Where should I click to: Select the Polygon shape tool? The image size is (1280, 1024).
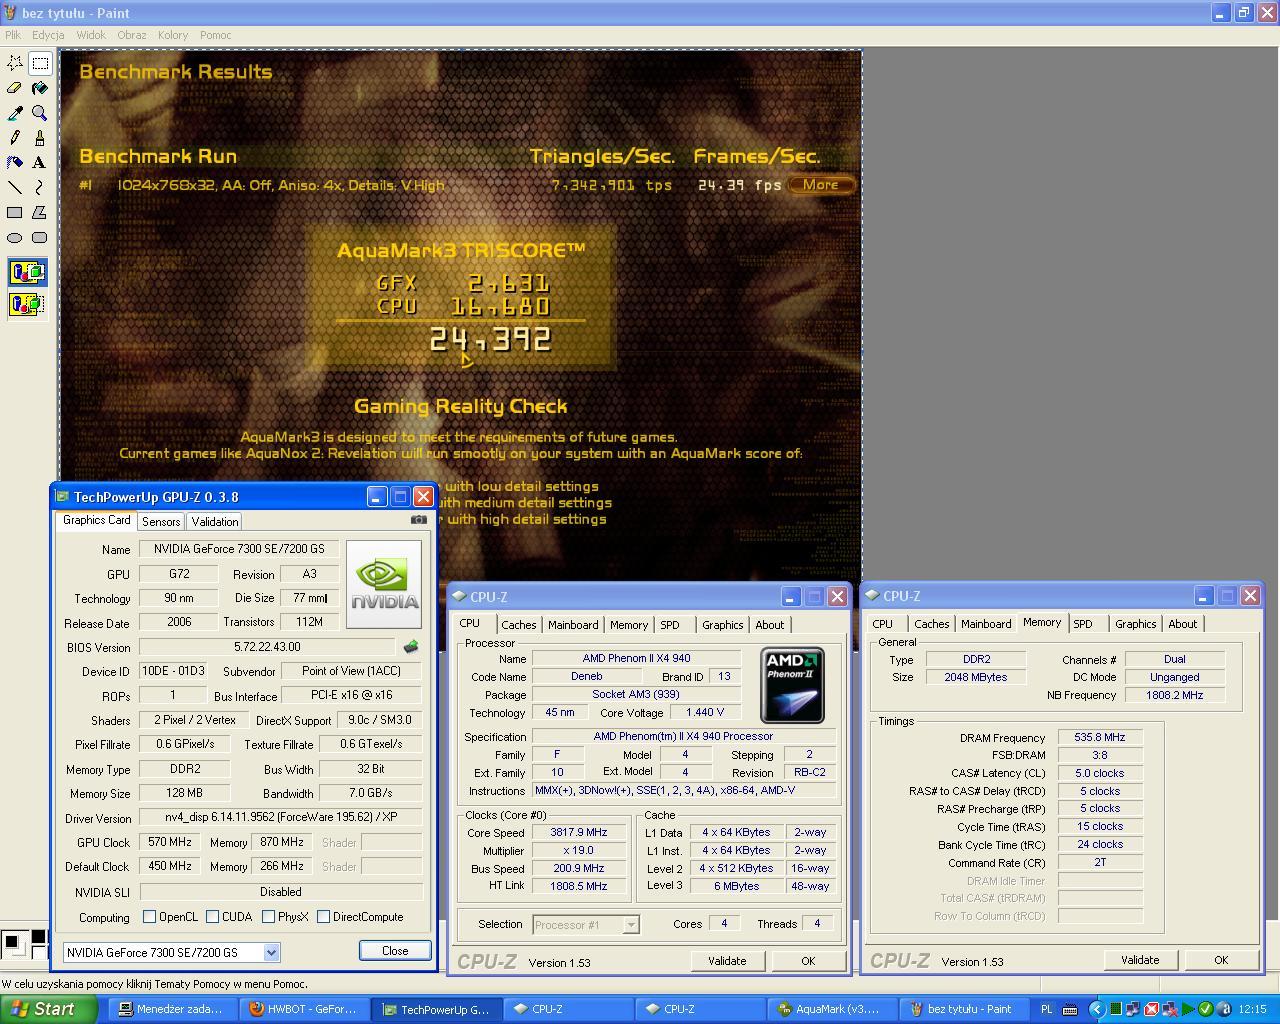(x=40, y=212)
